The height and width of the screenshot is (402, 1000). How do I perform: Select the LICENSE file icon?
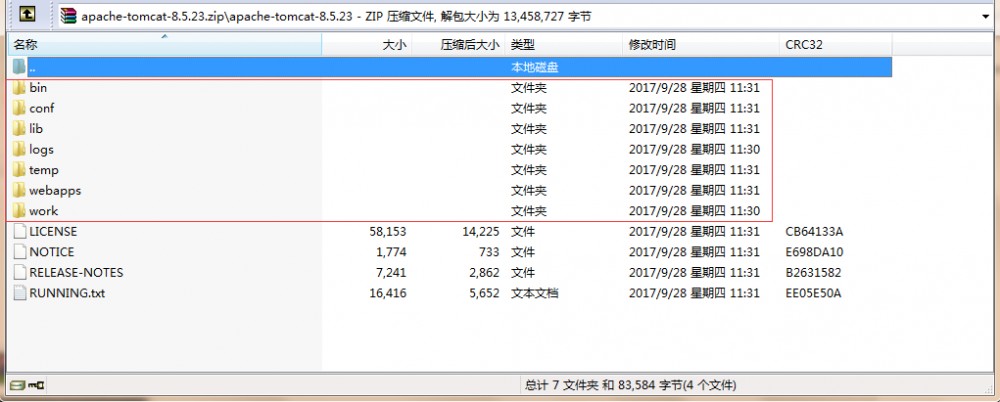coord(20,231)
